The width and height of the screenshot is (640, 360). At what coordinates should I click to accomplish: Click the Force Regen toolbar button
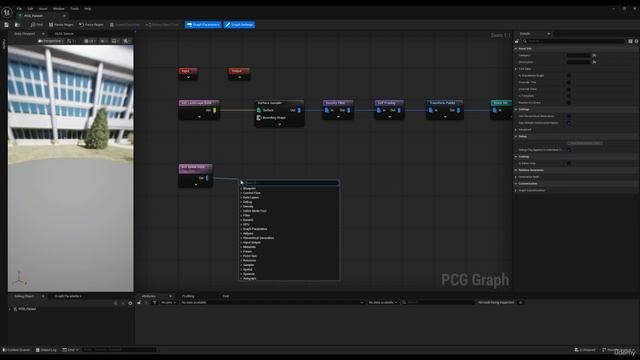pyautogui.click(x=91, y=25)
